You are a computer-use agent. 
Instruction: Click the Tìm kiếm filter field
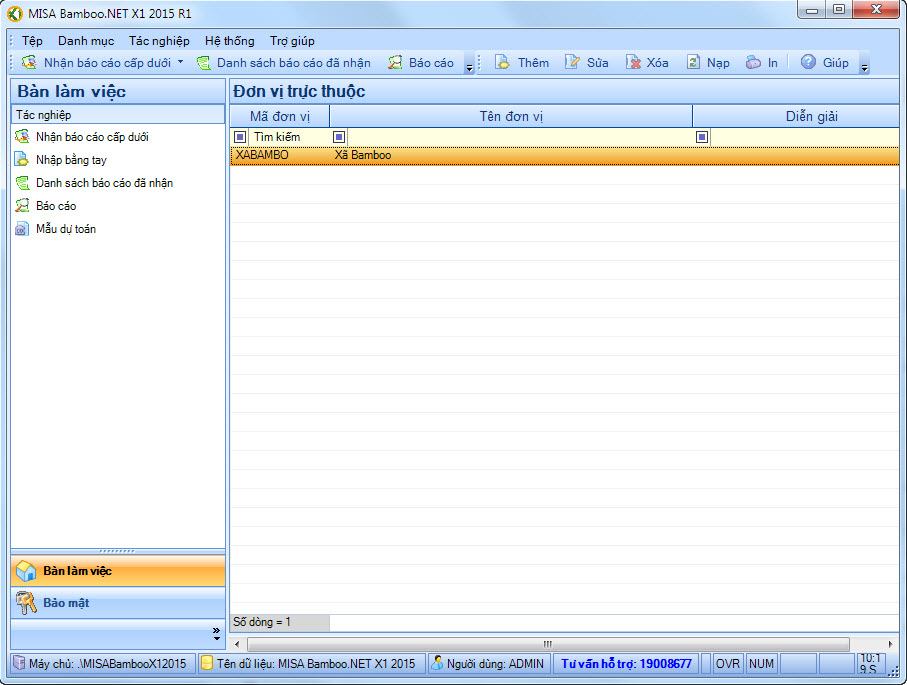pyautogui.click(x=288, y=137)
